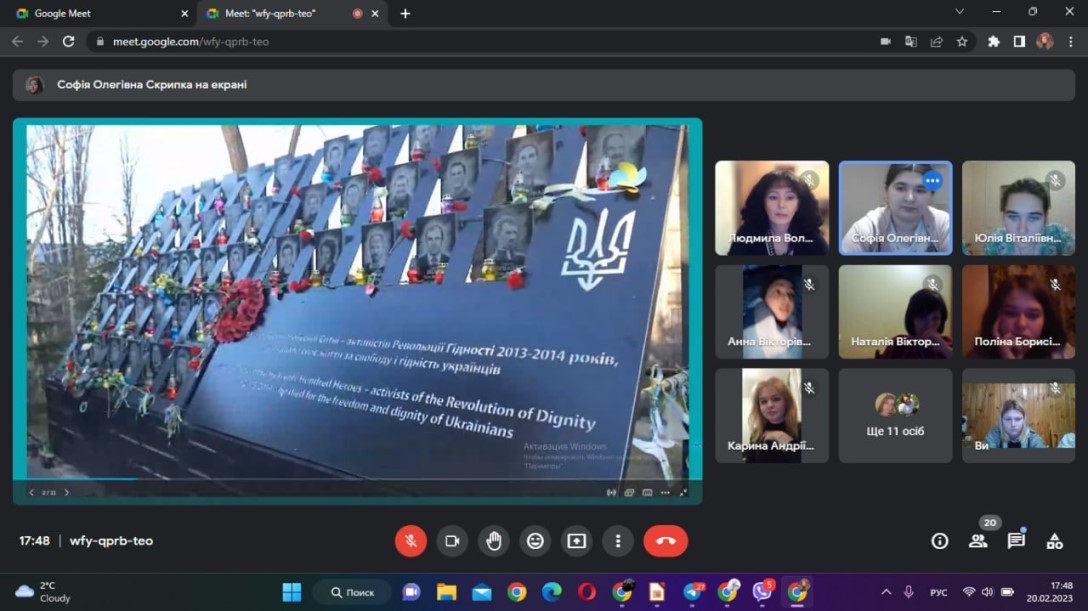Open camera permission icon in address bar

(885, 42)
